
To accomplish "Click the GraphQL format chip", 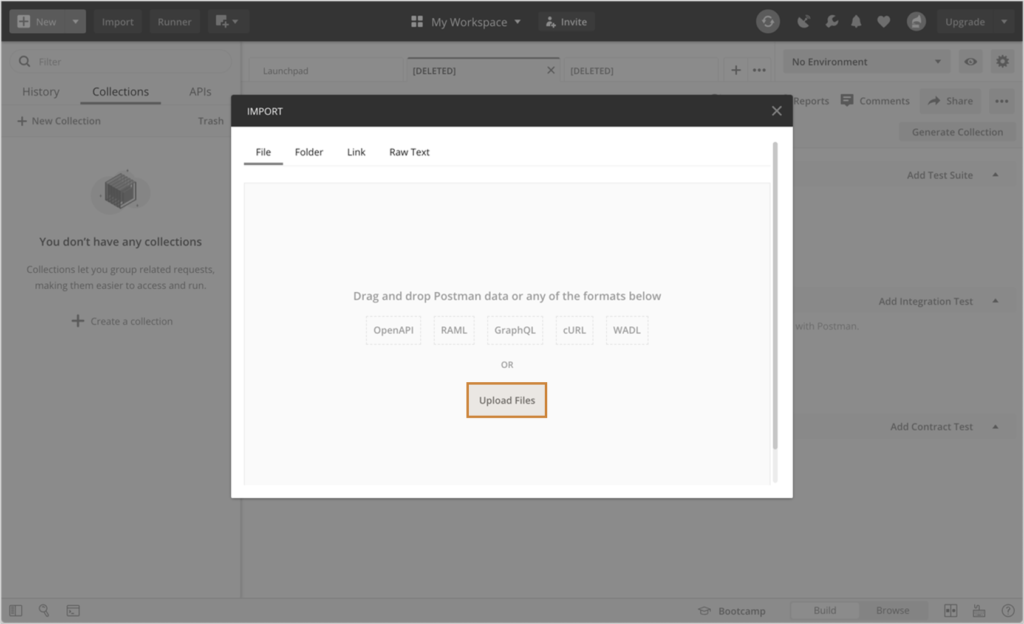I will (x=515, y=330).
